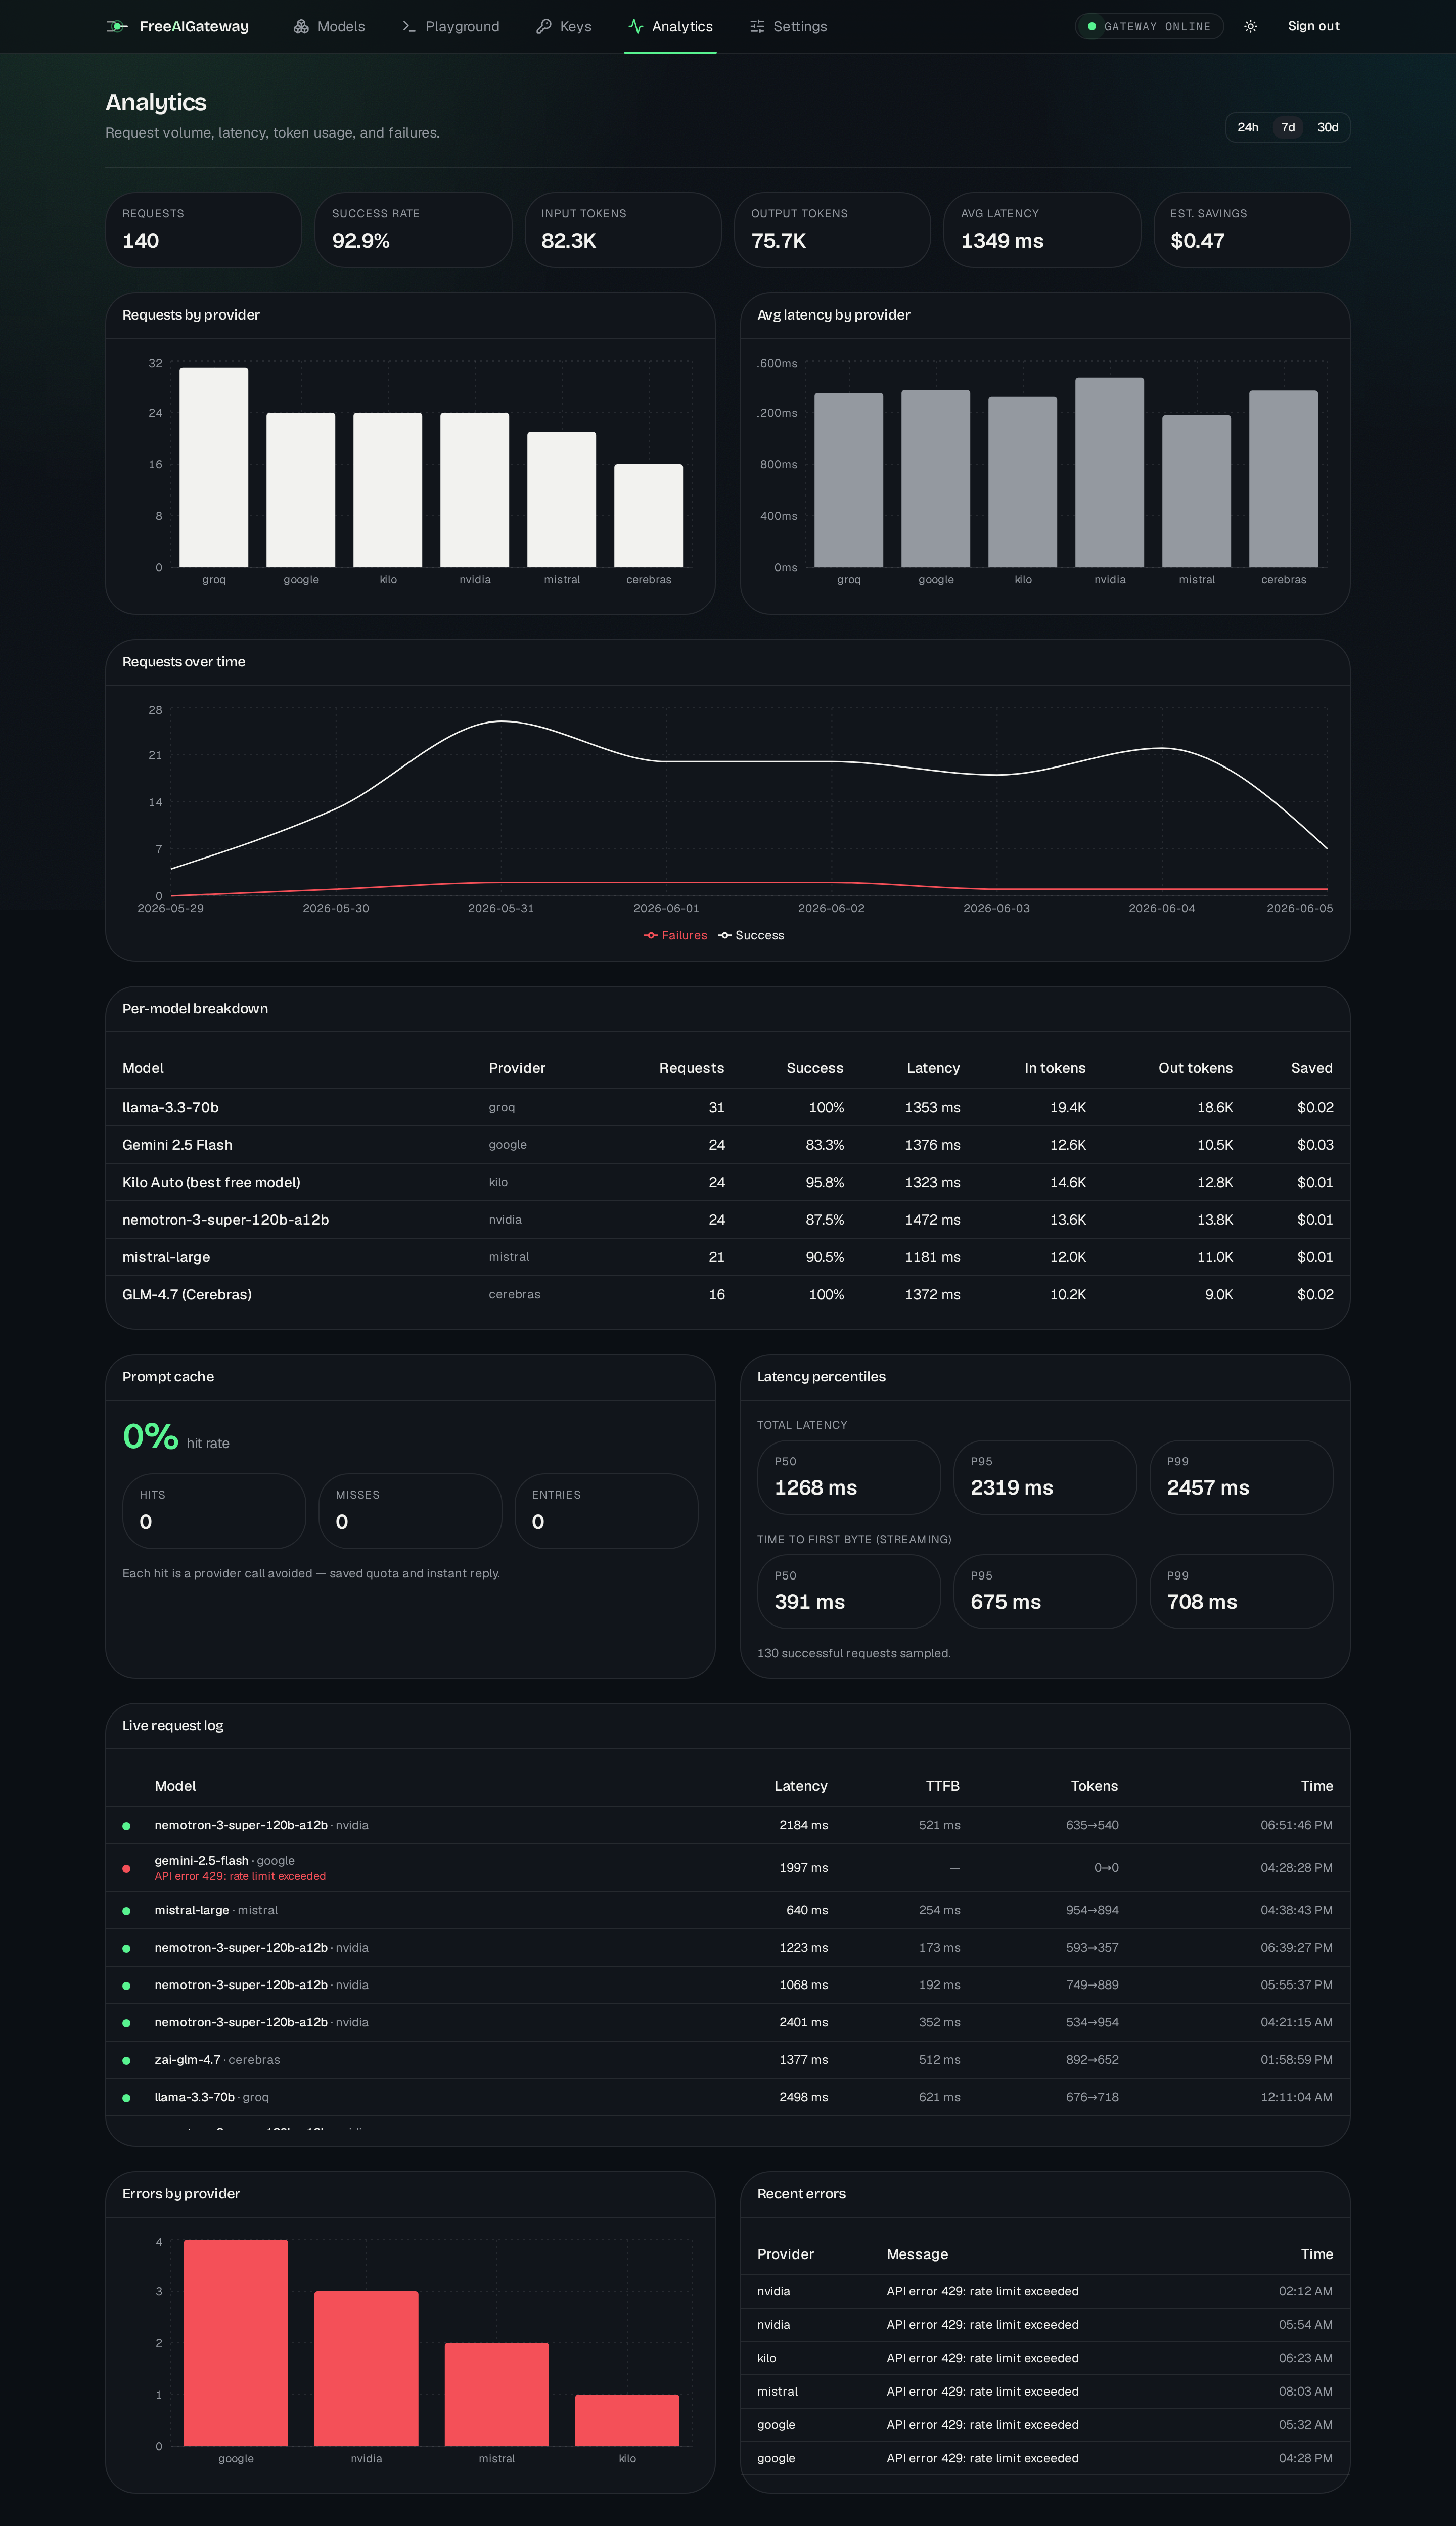The width and height of the screenshot is (1456, 2526).
Task: Click the Avg Latency stat card
Action: pyautogui.click(x=1042, y=230)
